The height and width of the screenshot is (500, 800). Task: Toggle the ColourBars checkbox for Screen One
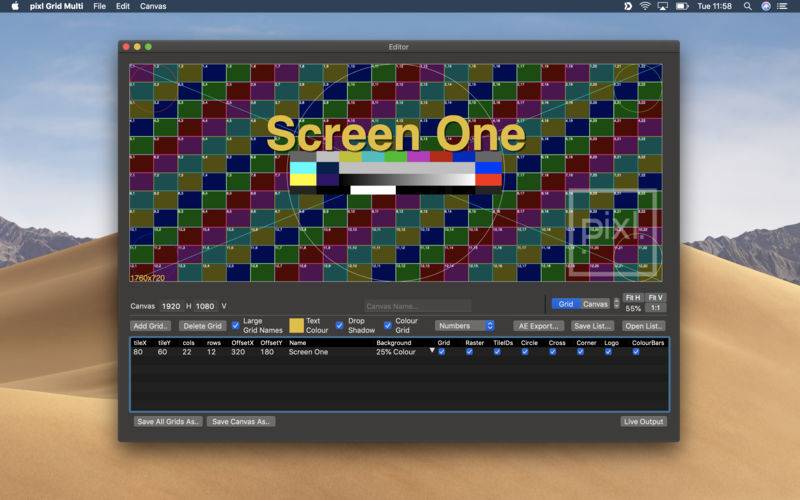pyautogui.click(x=636, y=352)
